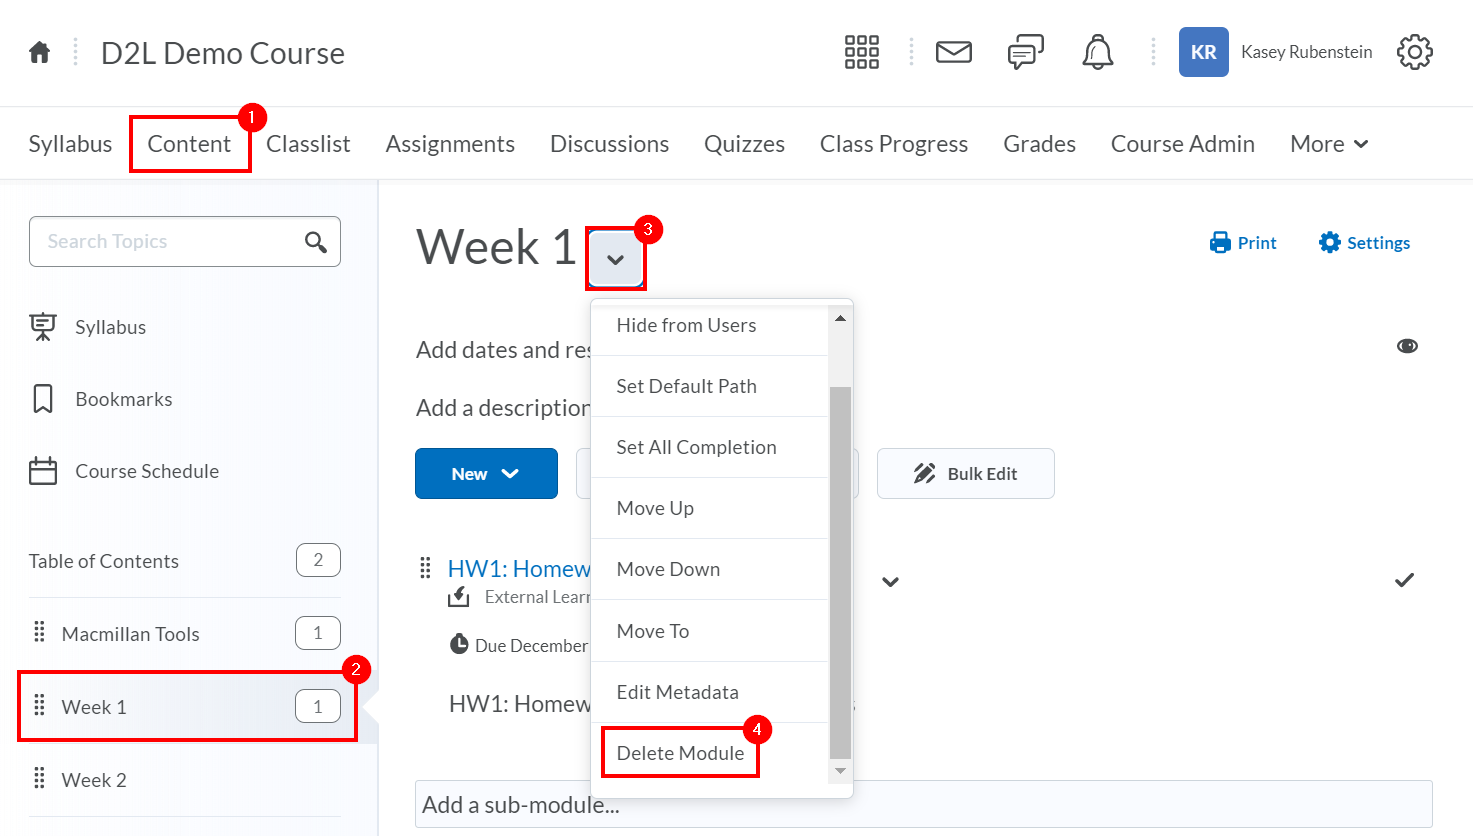Screen dimensions: 1473x836
Task: Open the More navigation dropdown
Action: [1328, 143]
